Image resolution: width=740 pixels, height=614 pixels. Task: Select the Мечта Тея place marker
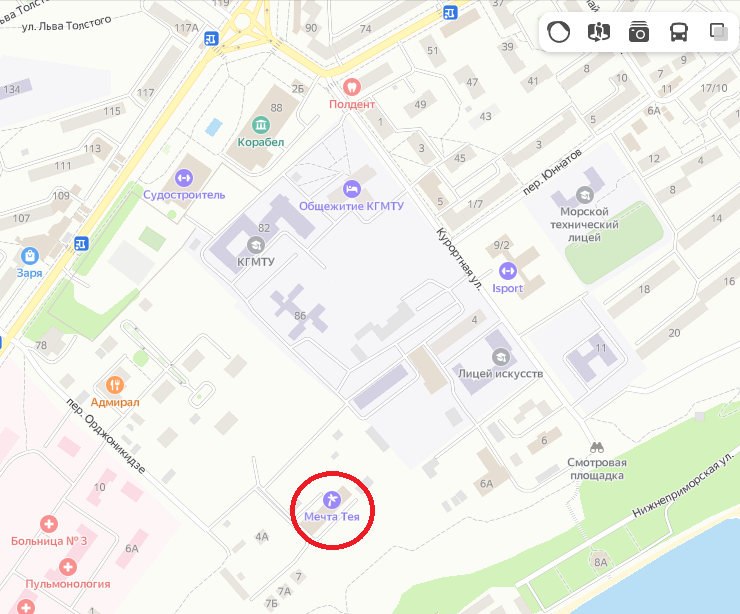coord(332,500)
